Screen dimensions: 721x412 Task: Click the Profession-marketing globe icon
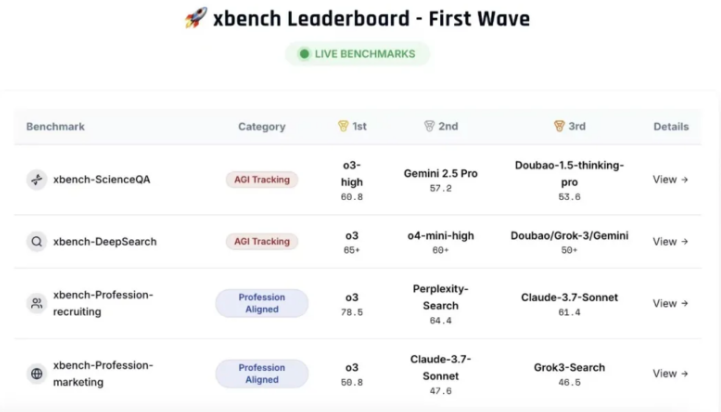pos(37,374)
